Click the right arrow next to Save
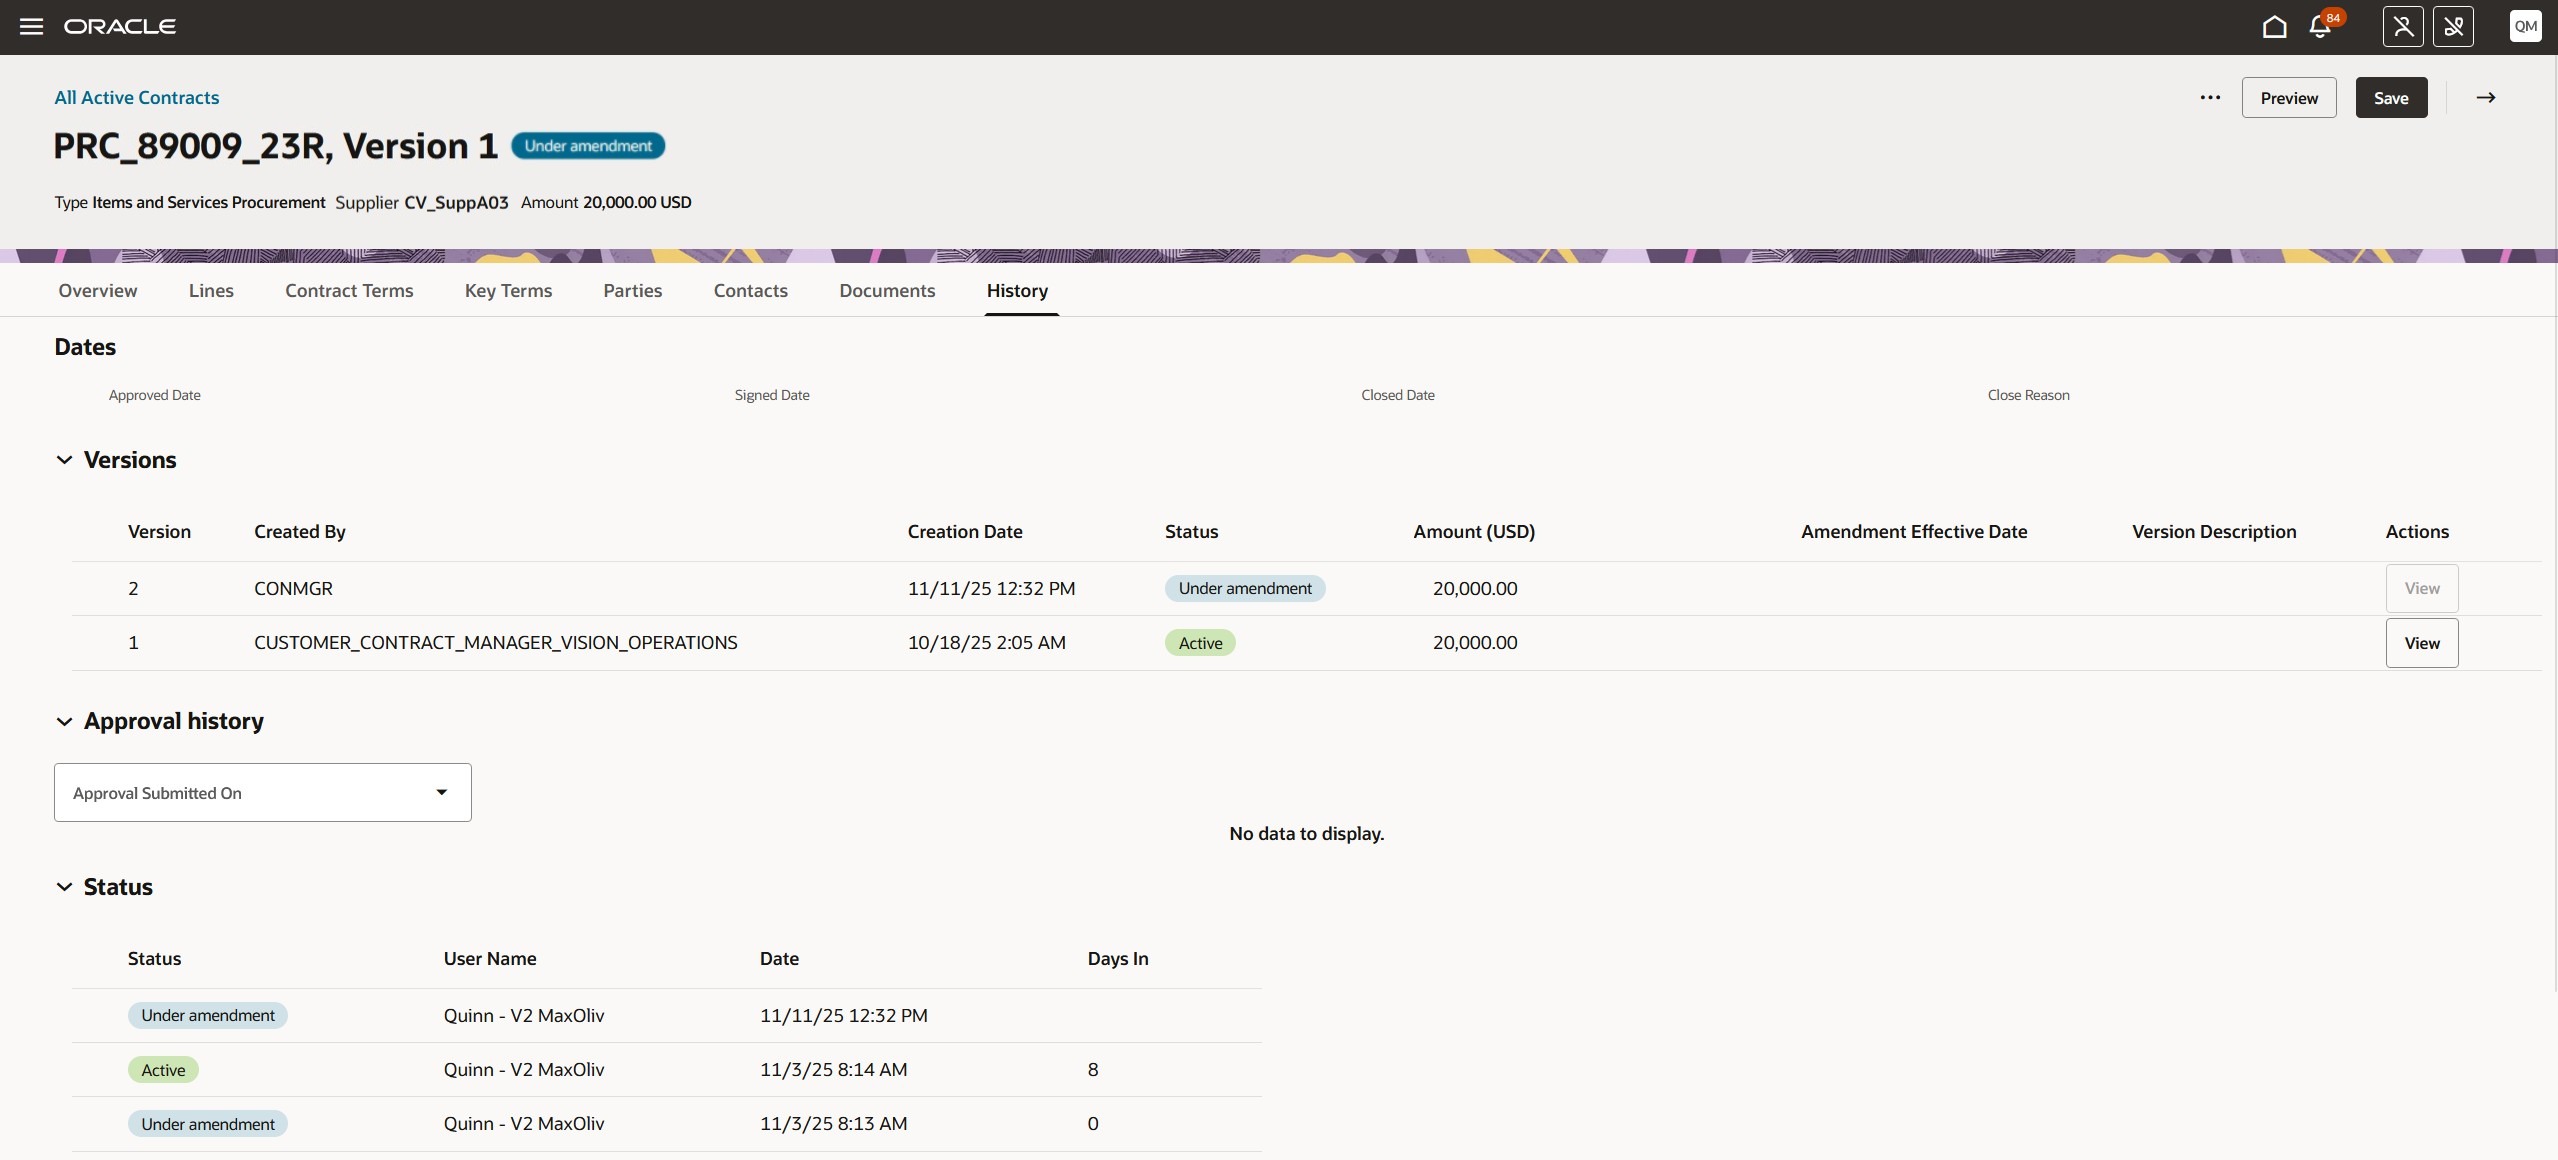Image resolution: width=2558 pixels, height=1160 pixels. (2485, 98)
